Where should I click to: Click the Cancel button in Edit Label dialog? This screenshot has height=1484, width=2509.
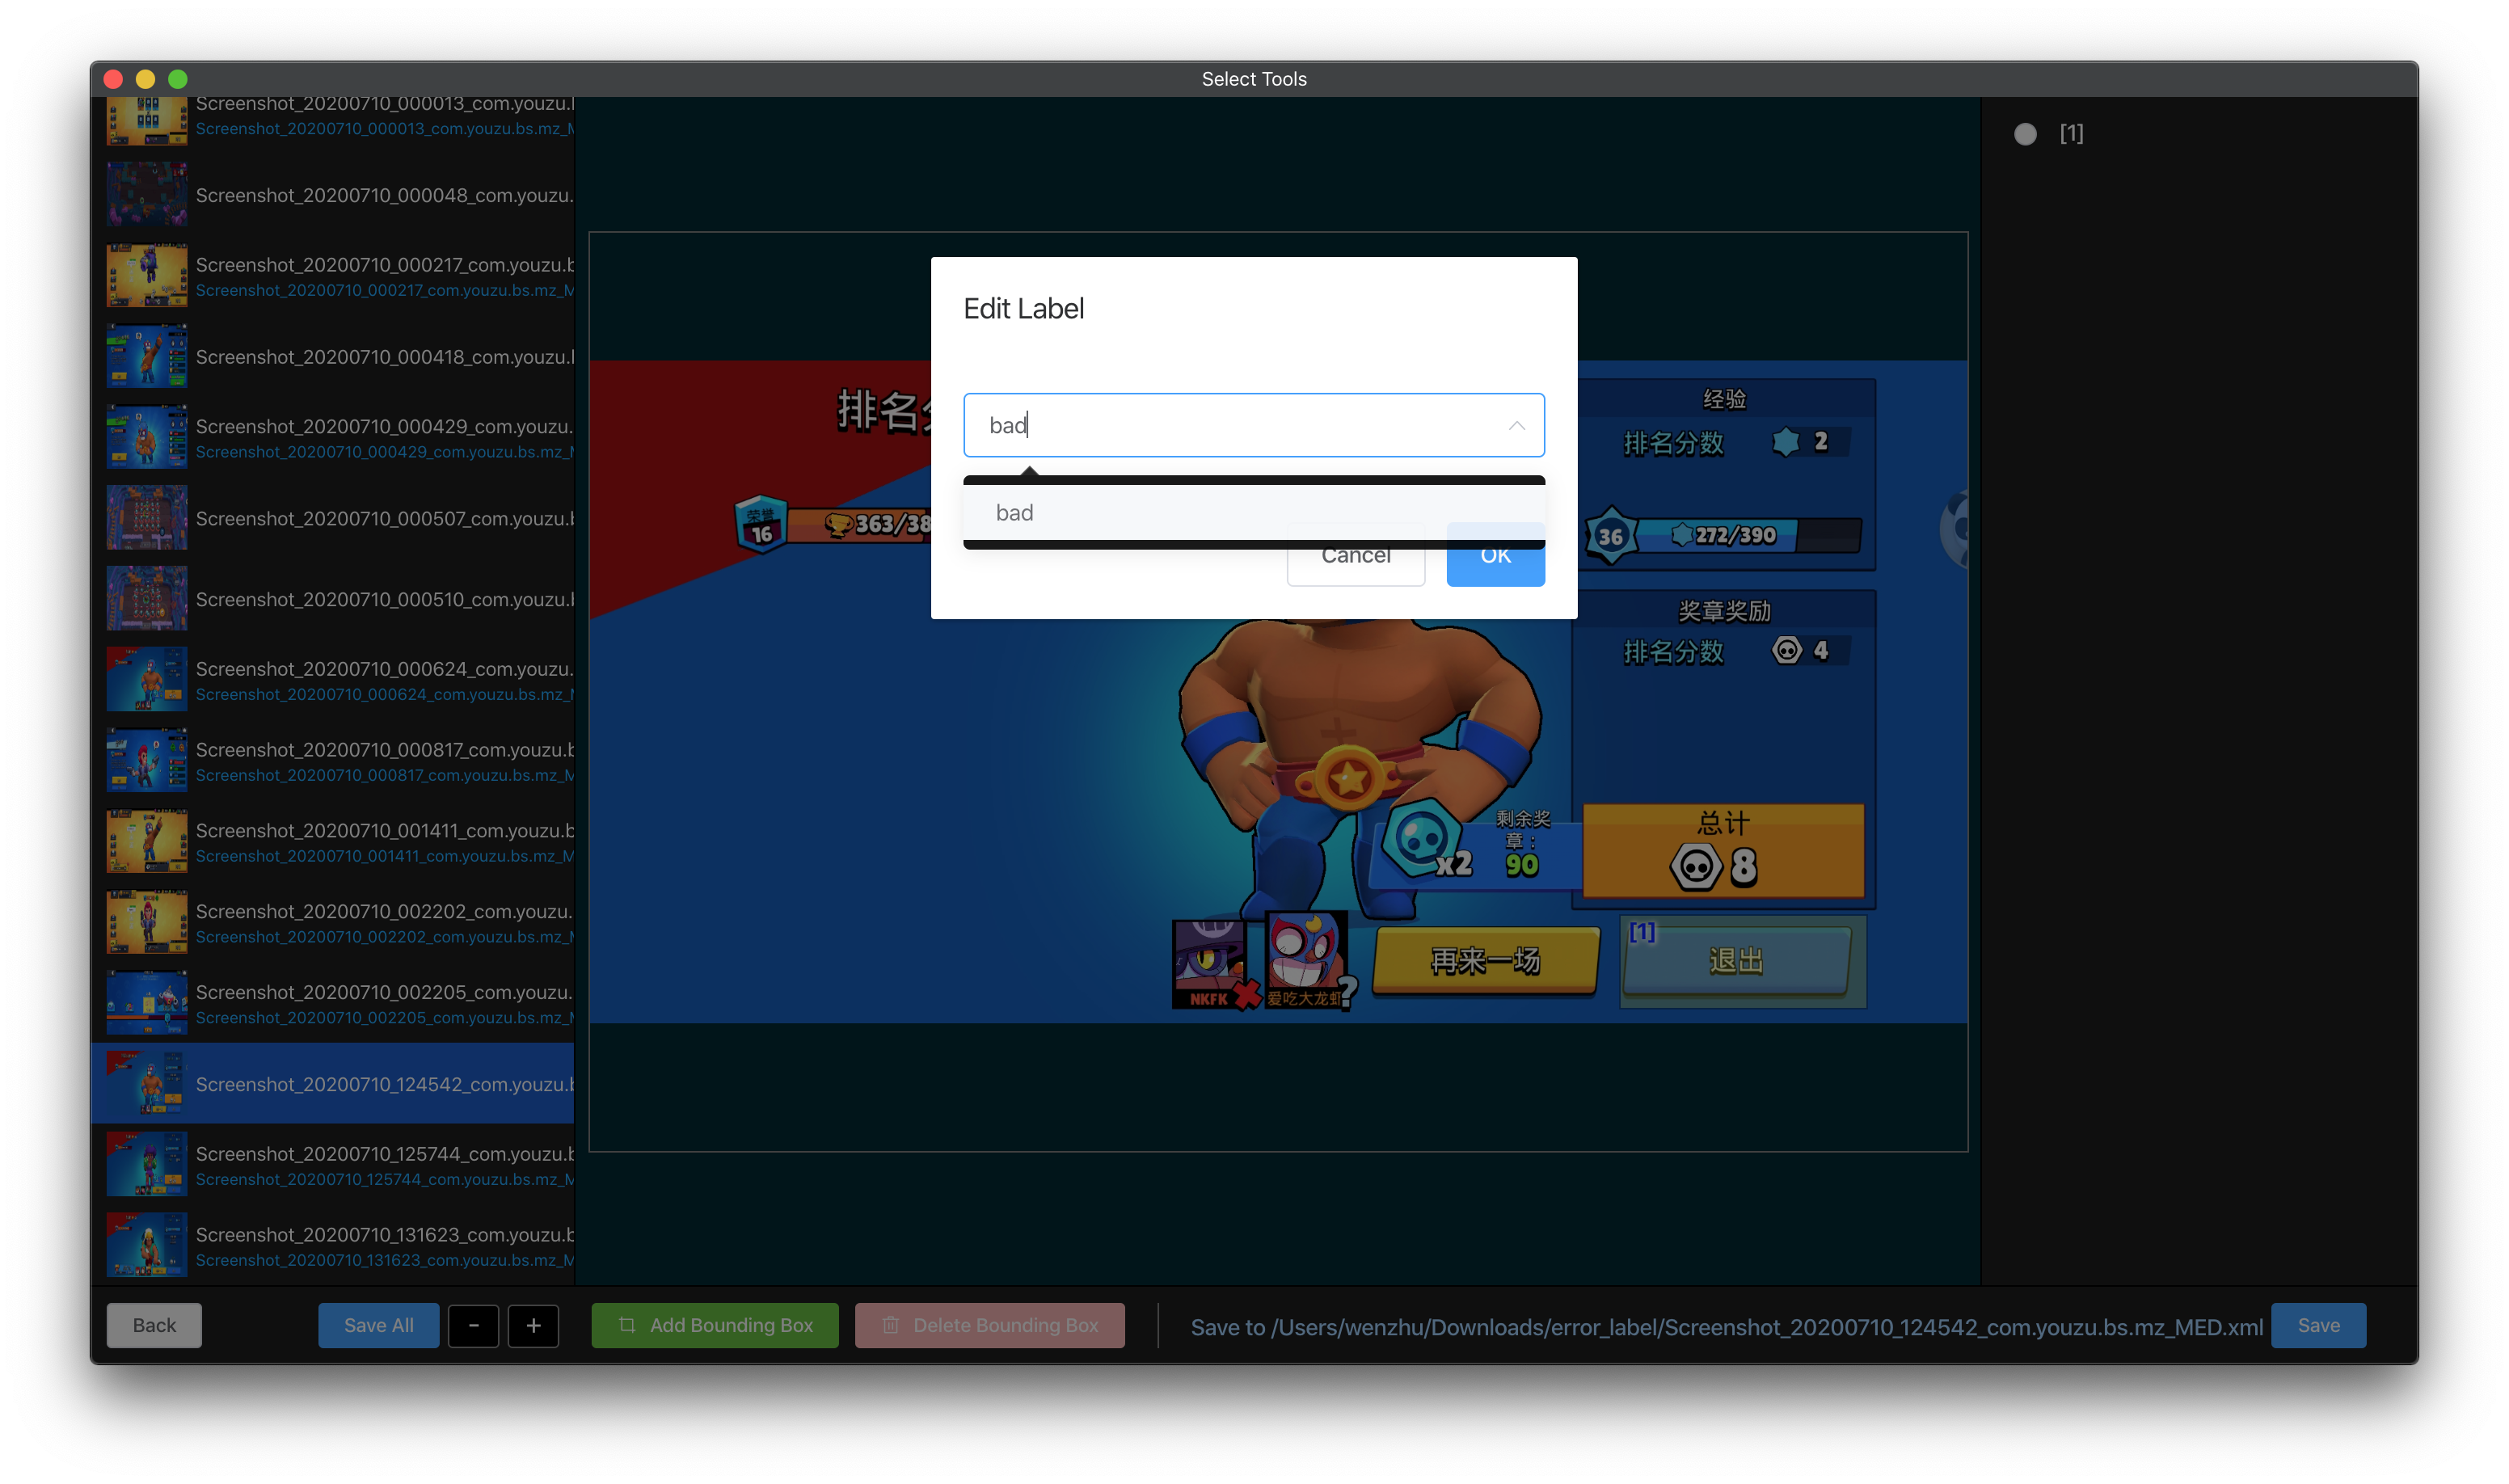(x=1355, y=568)
